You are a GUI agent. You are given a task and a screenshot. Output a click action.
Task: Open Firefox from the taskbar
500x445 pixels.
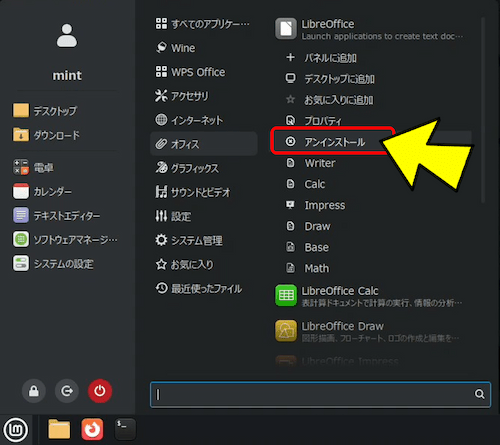click(92, 429)
